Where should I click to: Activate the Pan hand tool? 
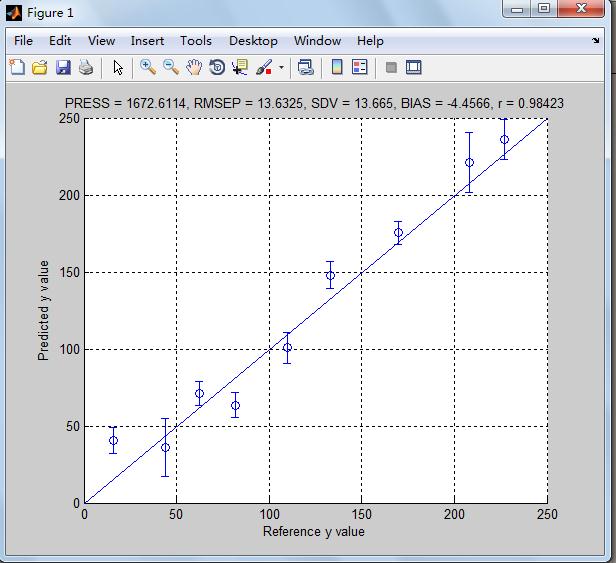(x=193, y=68)
